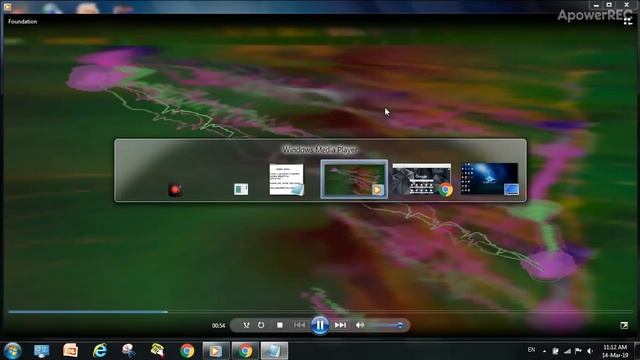Viewport: 640px width, 360px height.
Task: Exit full-screen using the bottom-right icon
Action: pos(624,325)
